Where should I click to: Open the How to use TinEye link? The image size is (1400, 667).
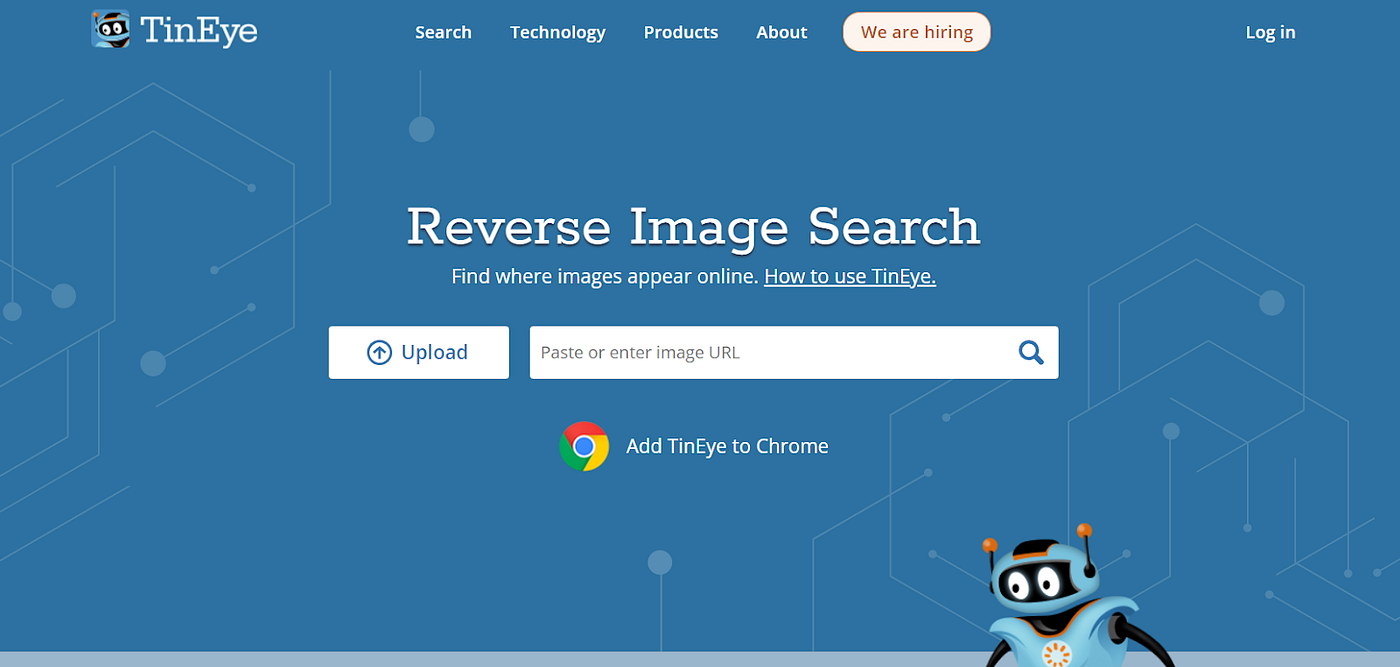tap(849, 276)
